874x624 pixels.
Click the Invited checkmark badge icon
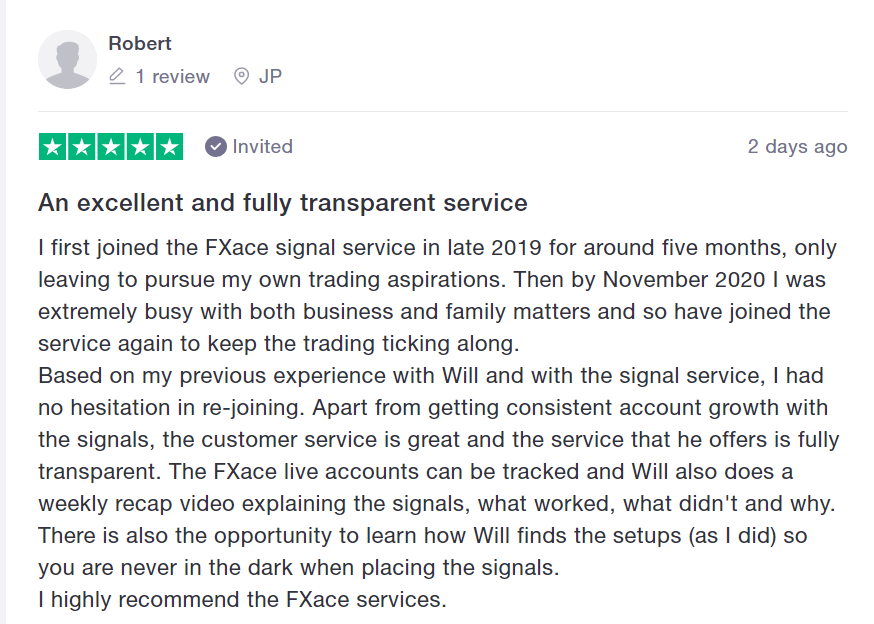(216, 147)
